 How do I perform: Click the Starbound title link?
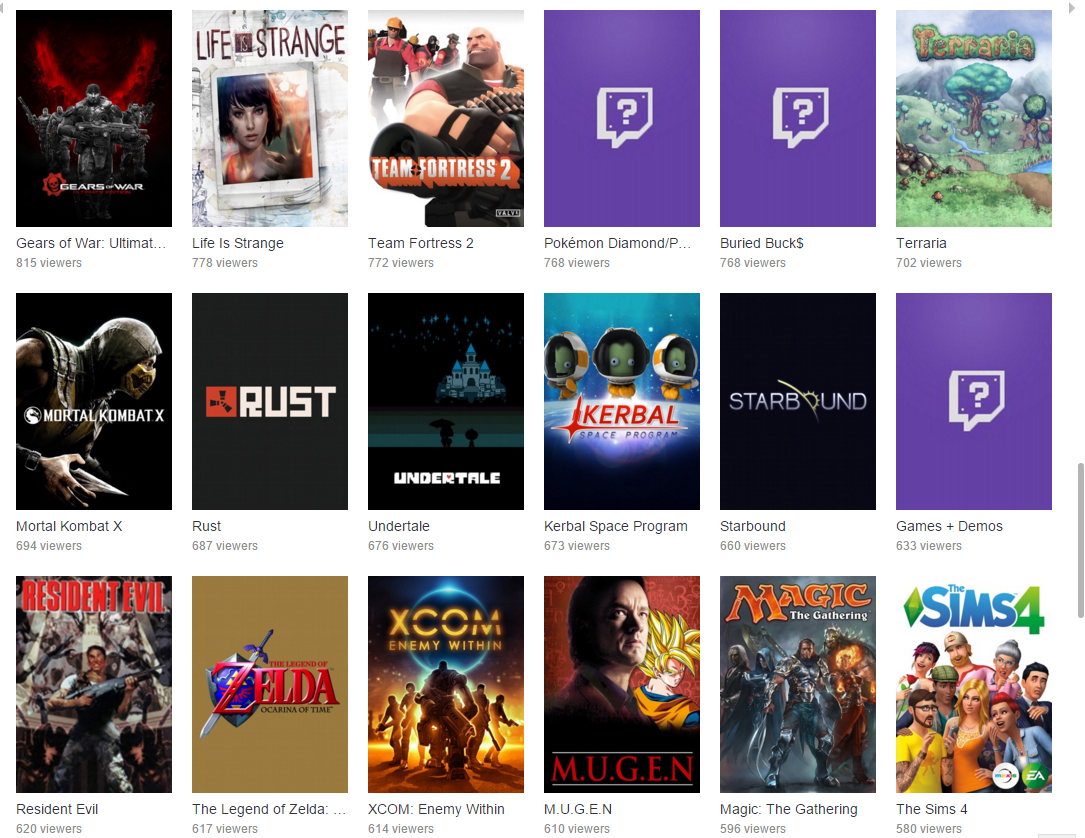(x=753, y=526)
